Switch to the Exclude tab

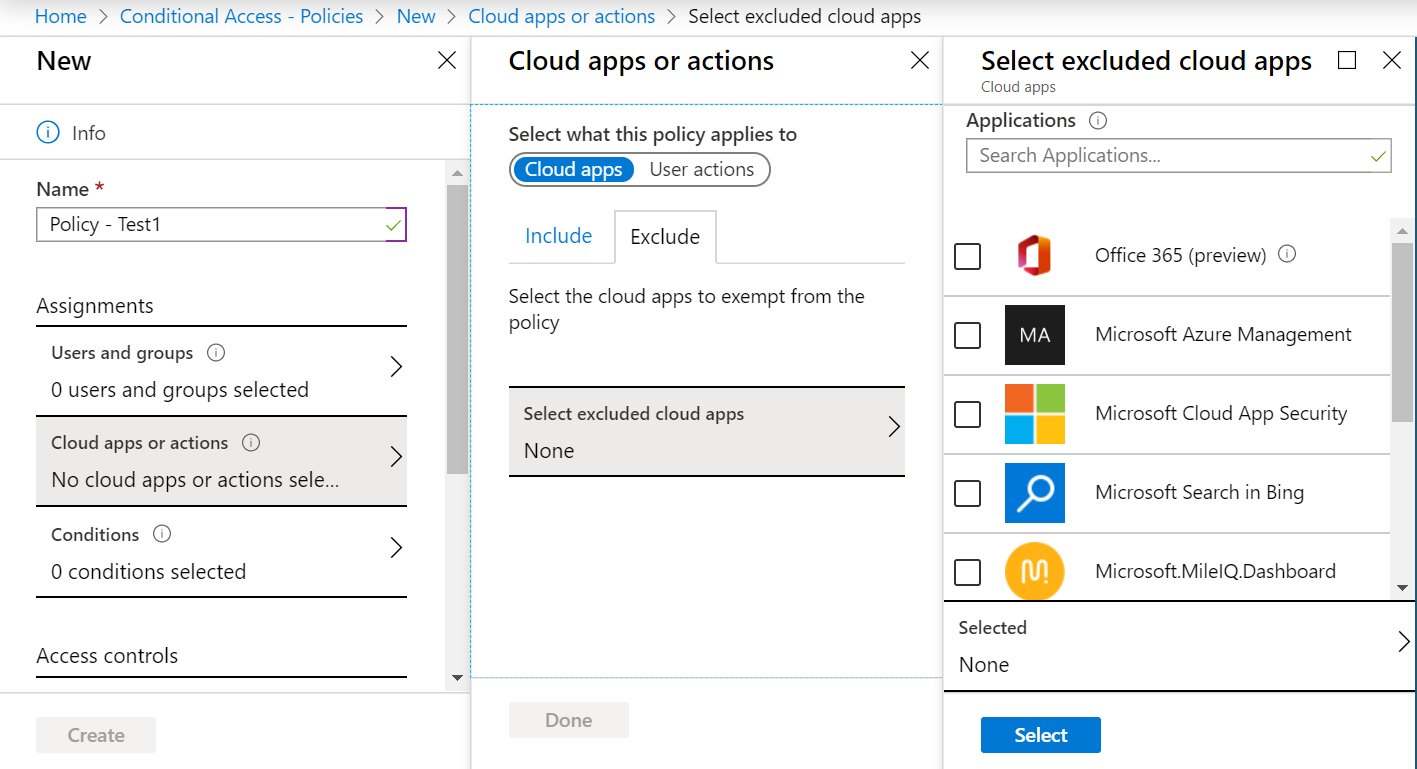pos(665,237)
